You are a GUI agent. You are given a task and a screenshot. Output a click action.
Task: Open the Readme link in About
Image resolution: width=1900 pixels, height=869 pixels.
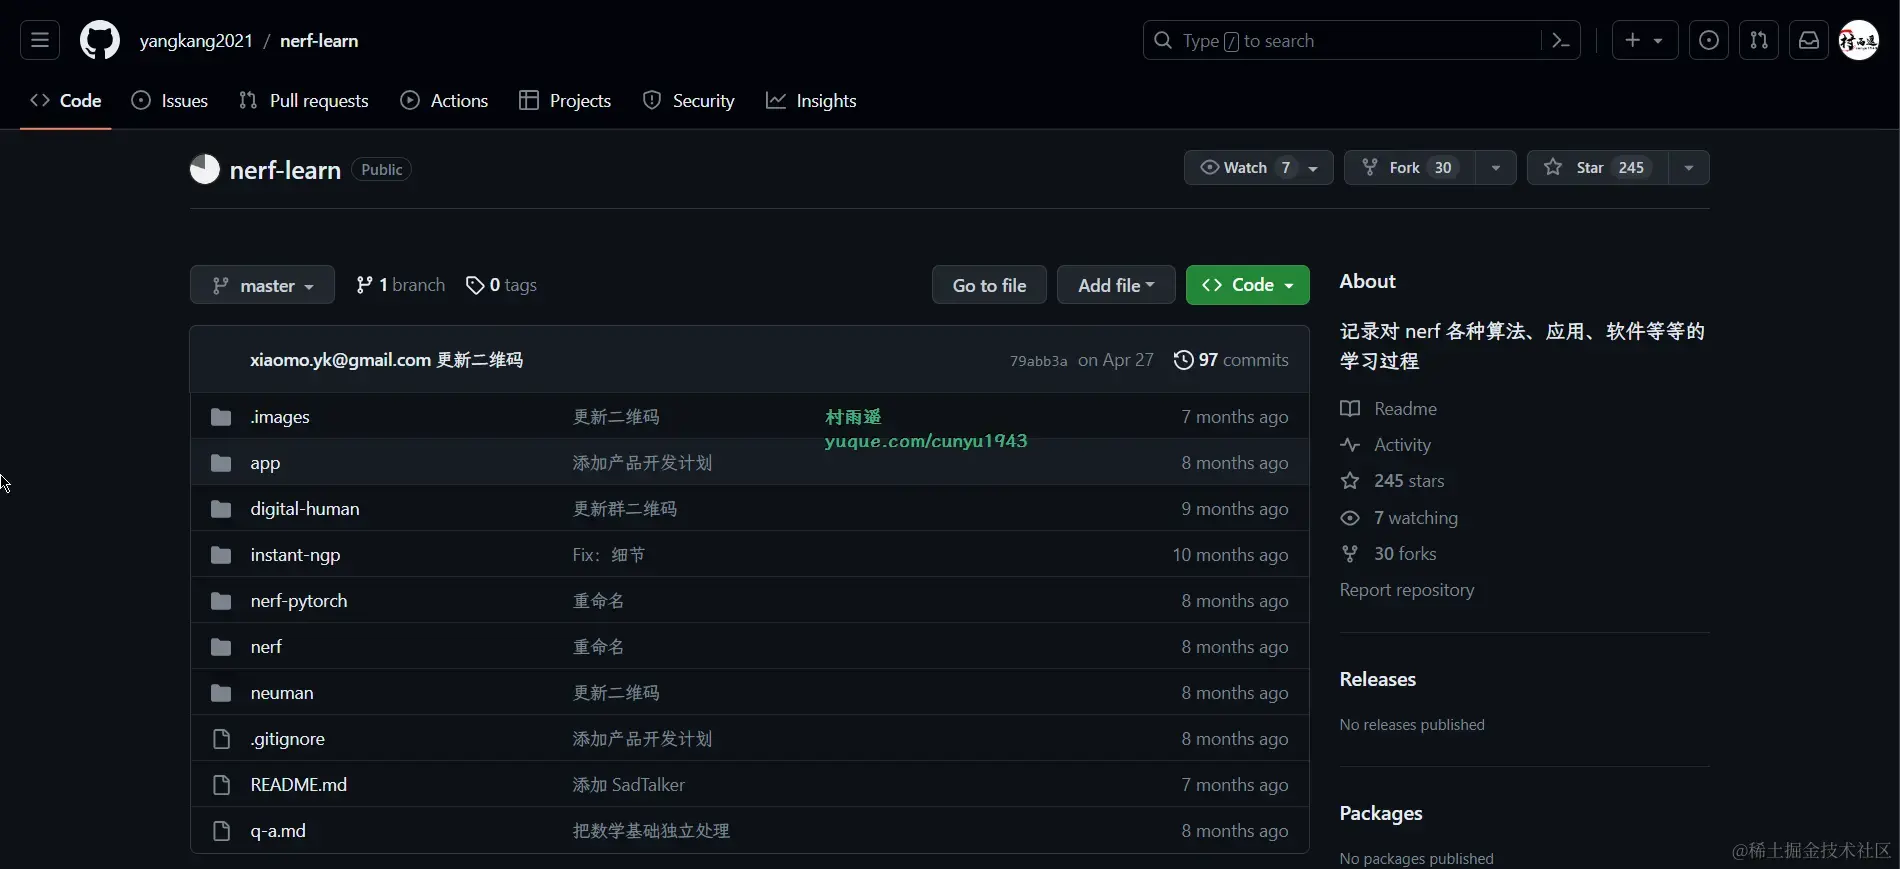(x=1388, y=409)
